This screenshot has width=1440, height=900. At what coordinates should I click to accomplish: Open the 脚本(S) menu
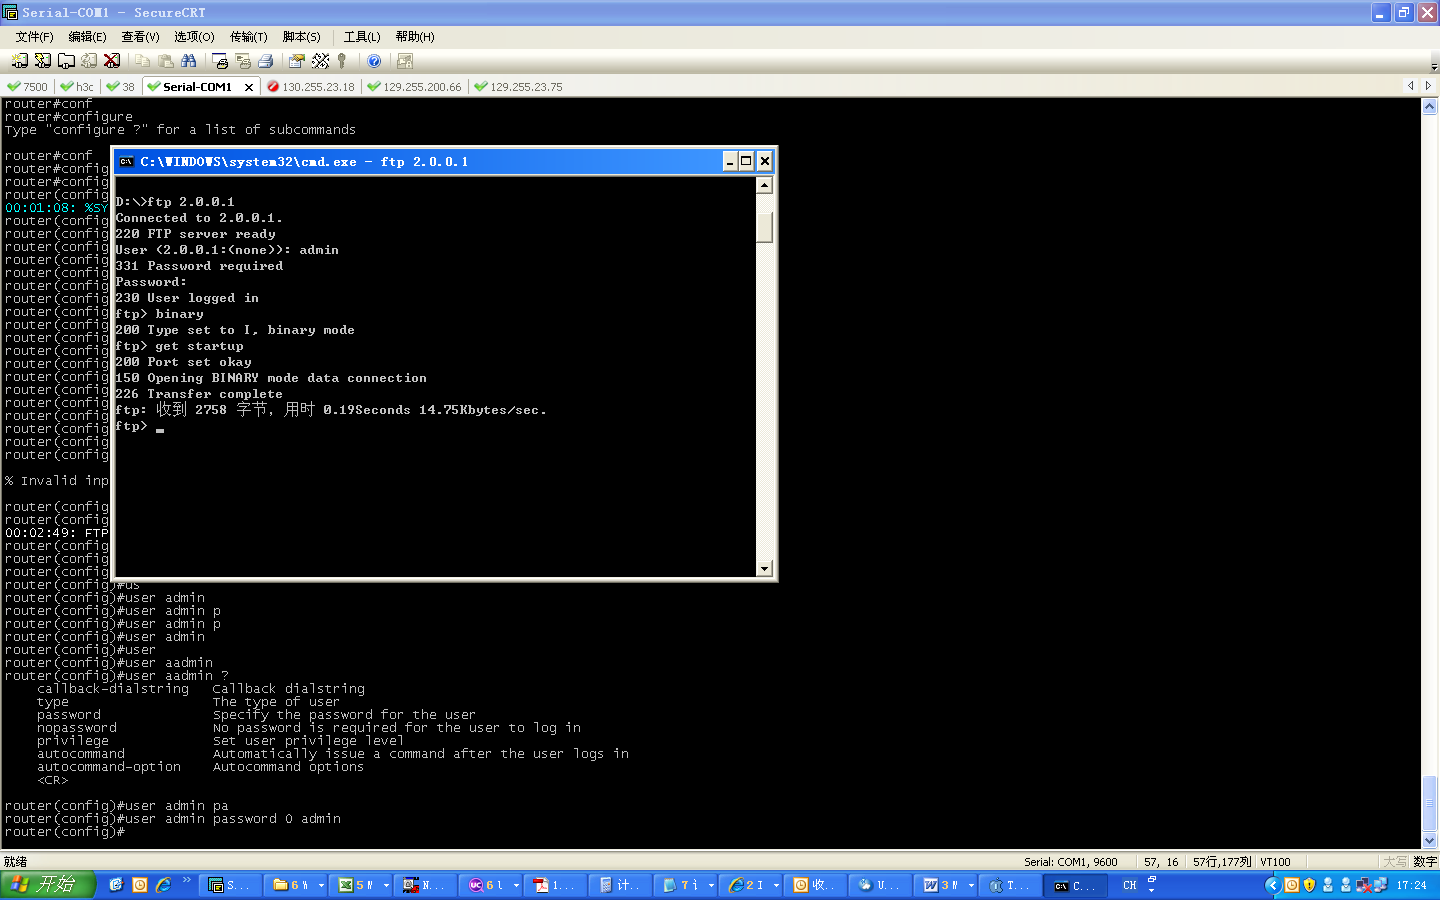point(301,37)
